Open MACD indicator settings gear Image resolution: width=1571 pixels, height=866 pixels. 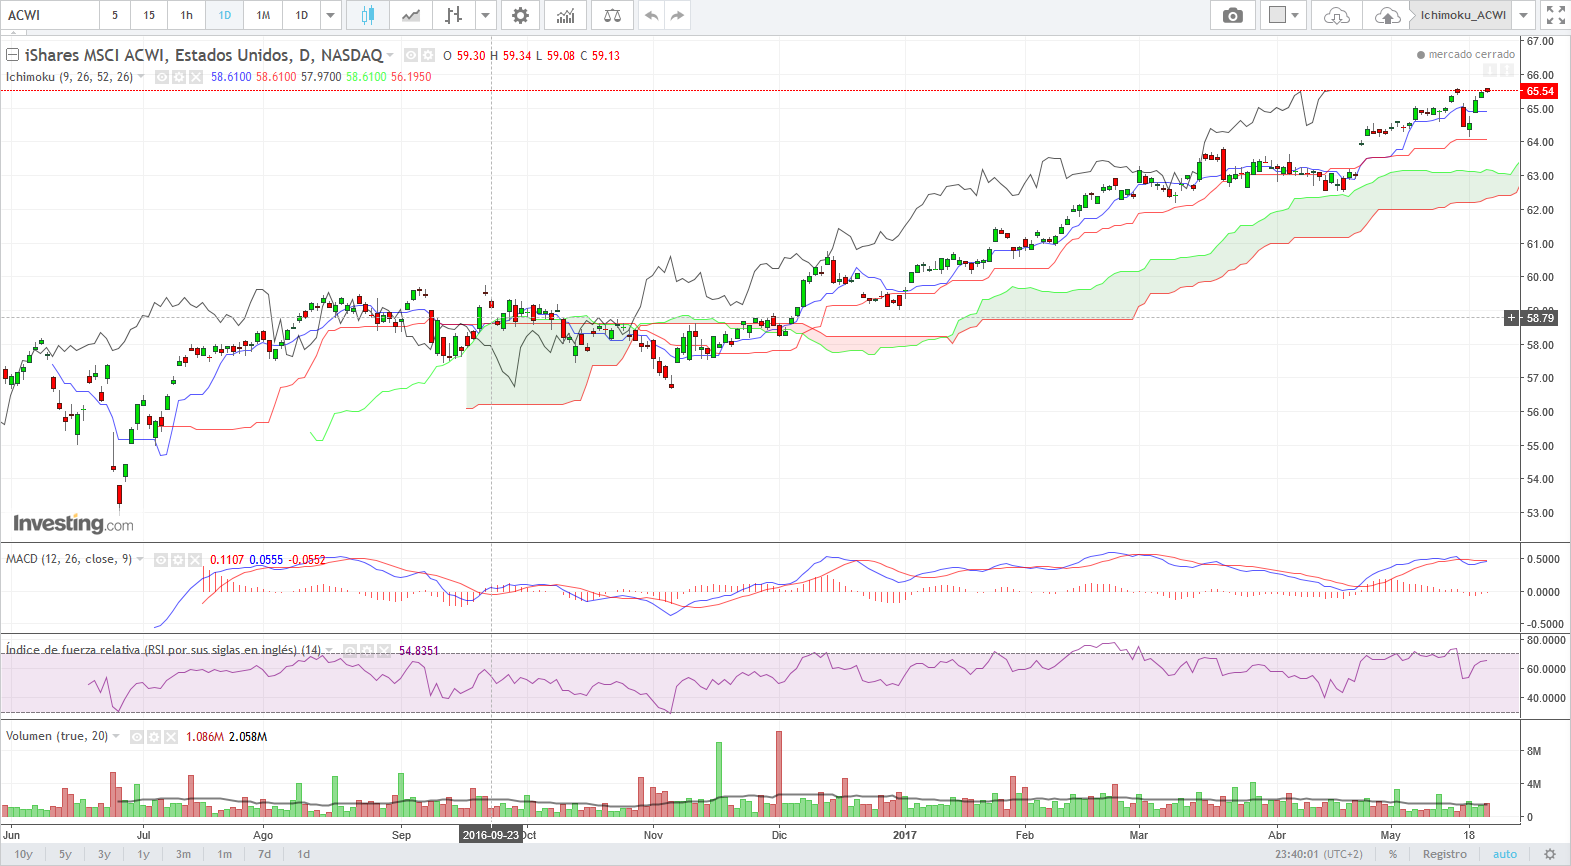point(178,560)
